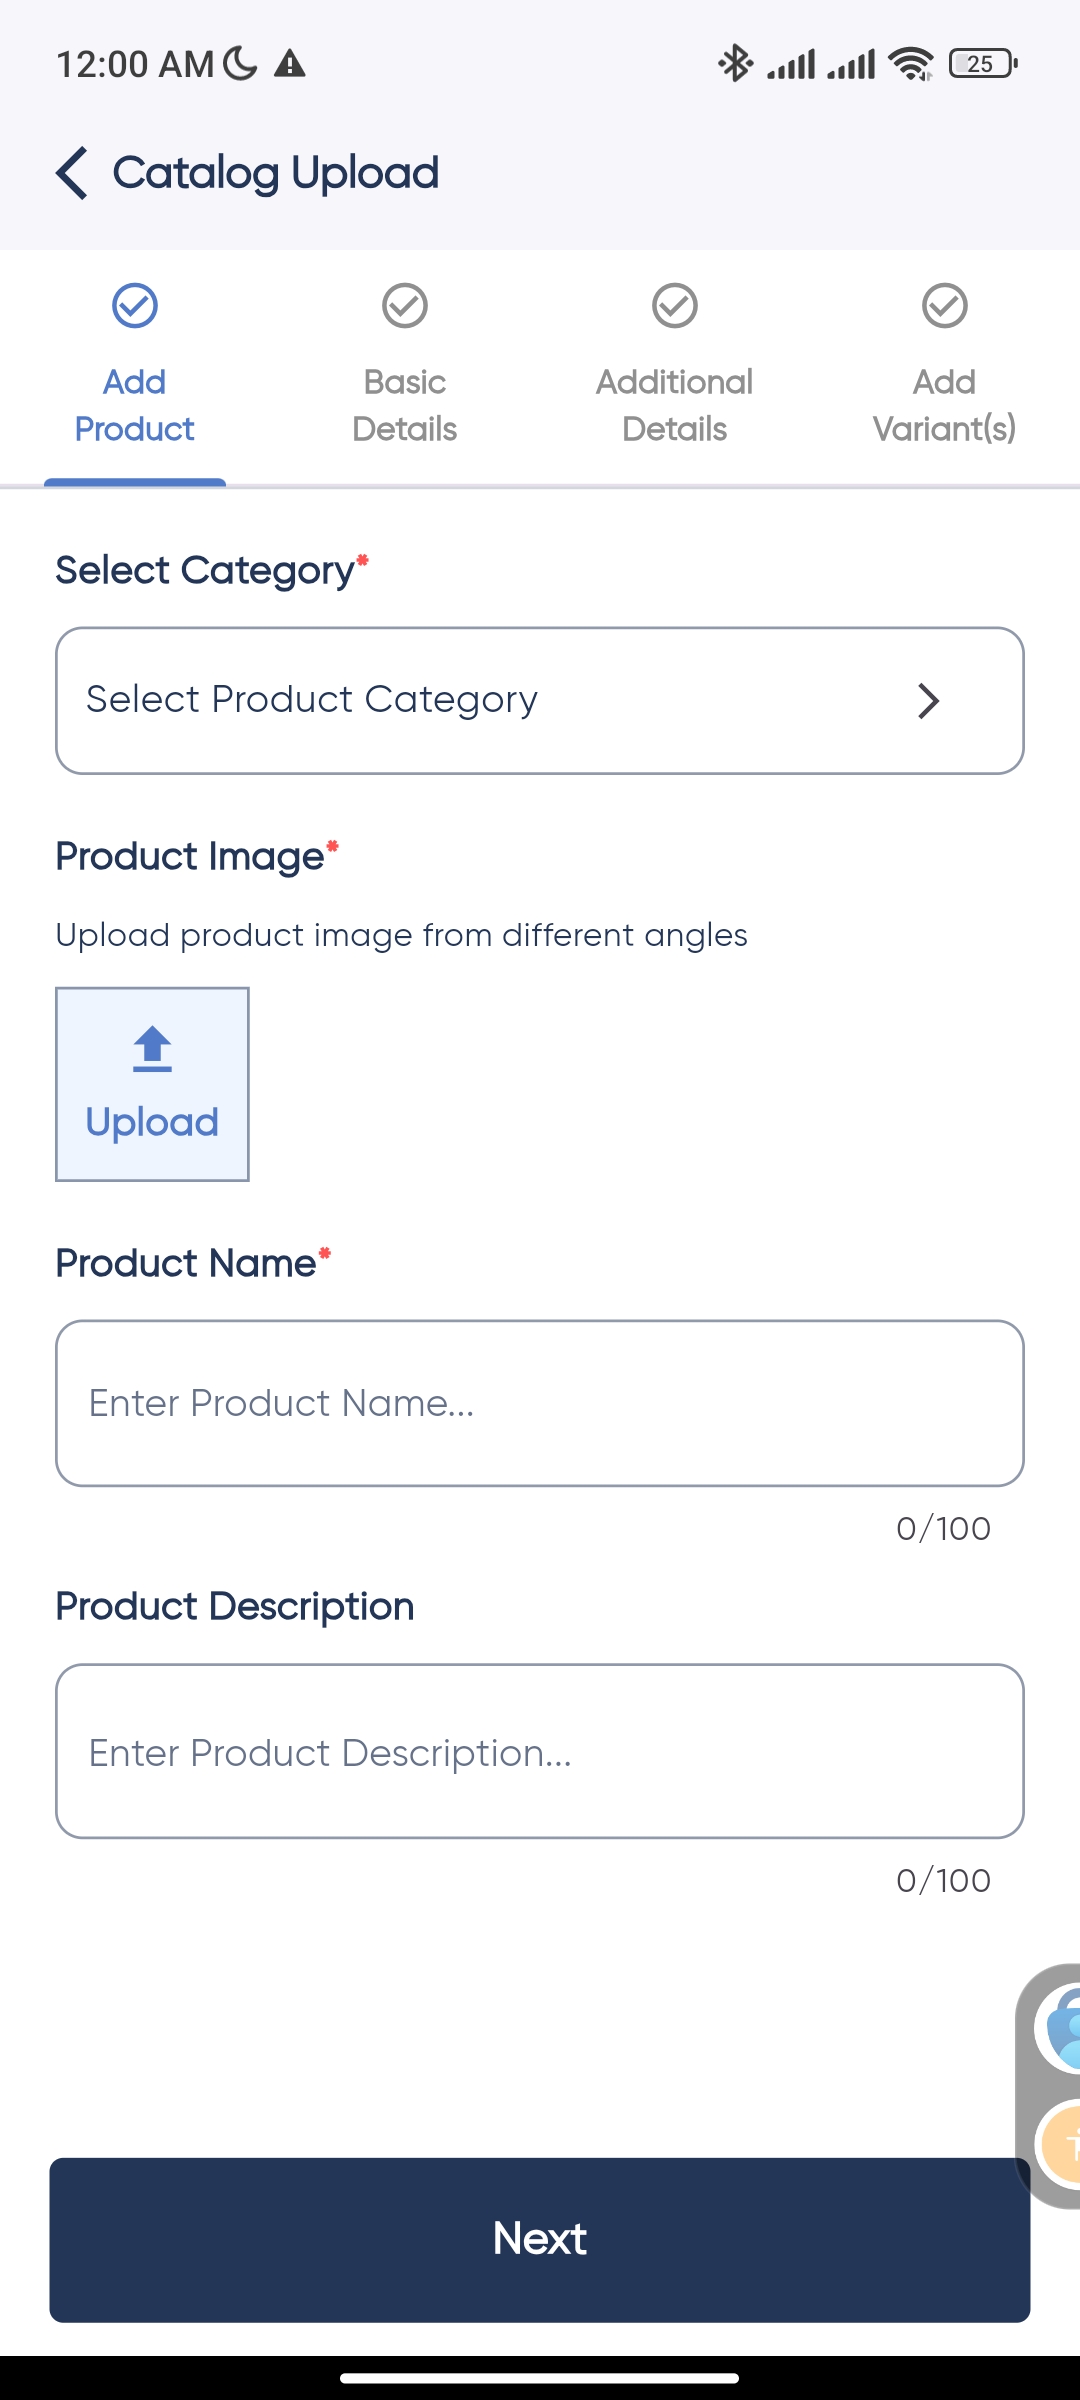Tap the Bluetooth icon in status bar
The image size is (1080, 2400).
(736, 64)
